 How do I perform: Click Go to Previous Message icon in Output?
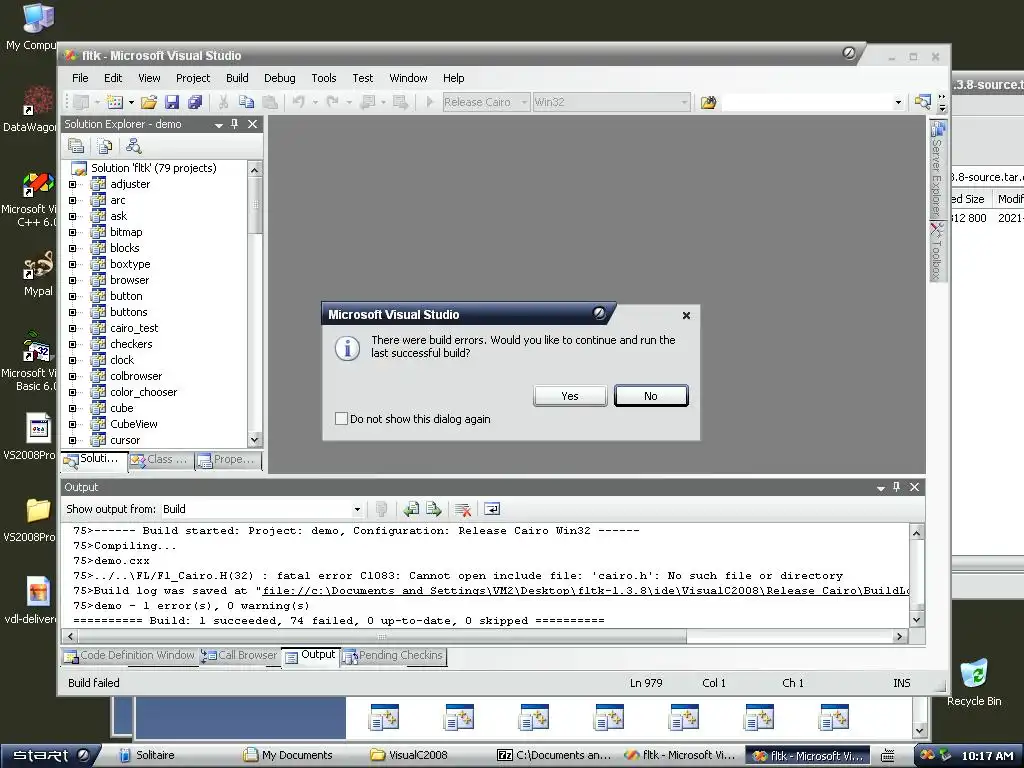tap(411, 509)
